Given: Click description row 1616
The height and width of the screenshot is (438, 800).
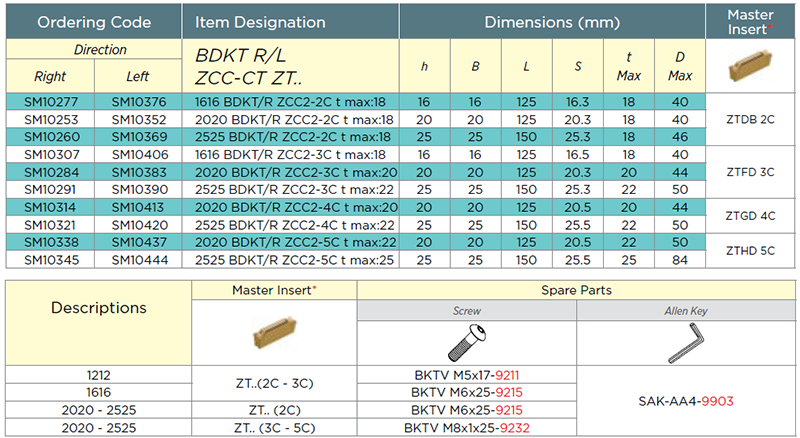Looking at the screenshot, I should click(98, 393).
